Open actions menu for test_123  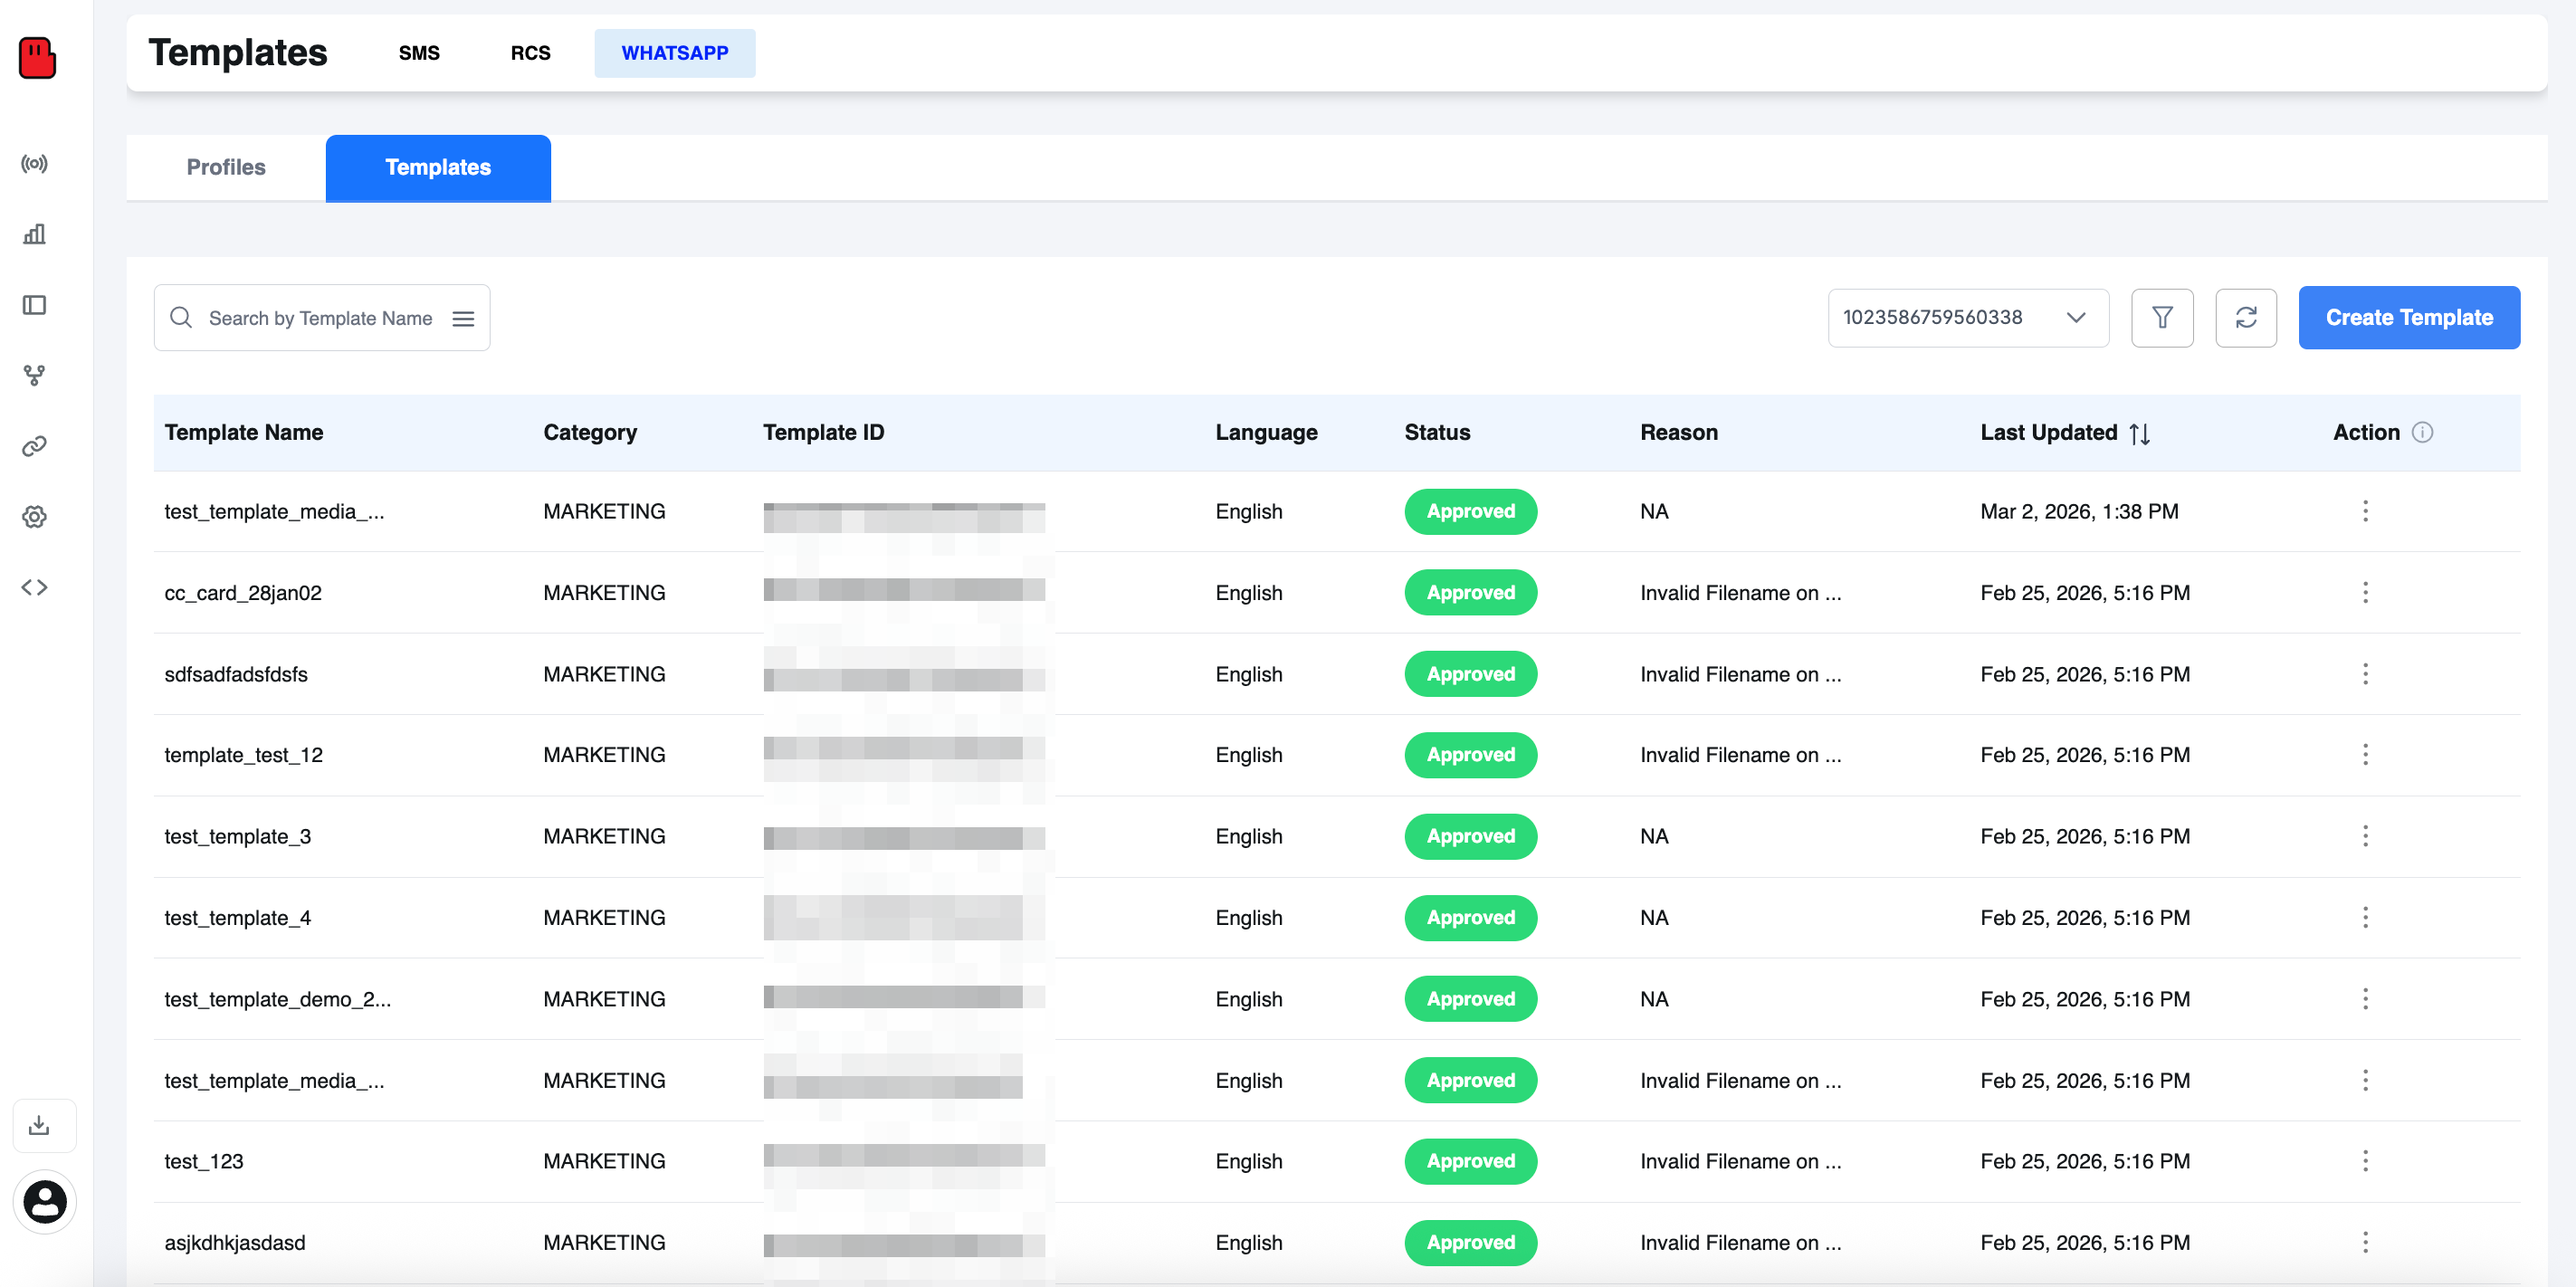tap(2365, 1161)
